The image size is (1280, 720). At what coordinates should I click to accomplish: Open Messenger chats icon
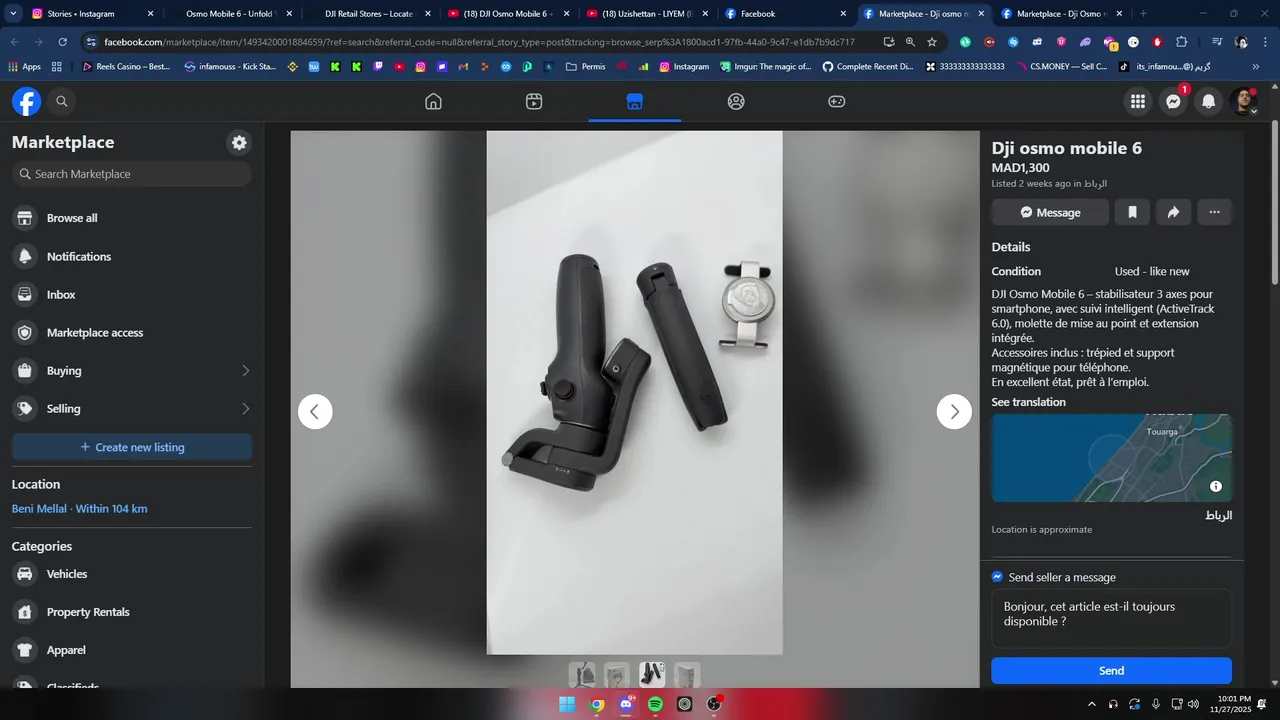(1173, 101)
